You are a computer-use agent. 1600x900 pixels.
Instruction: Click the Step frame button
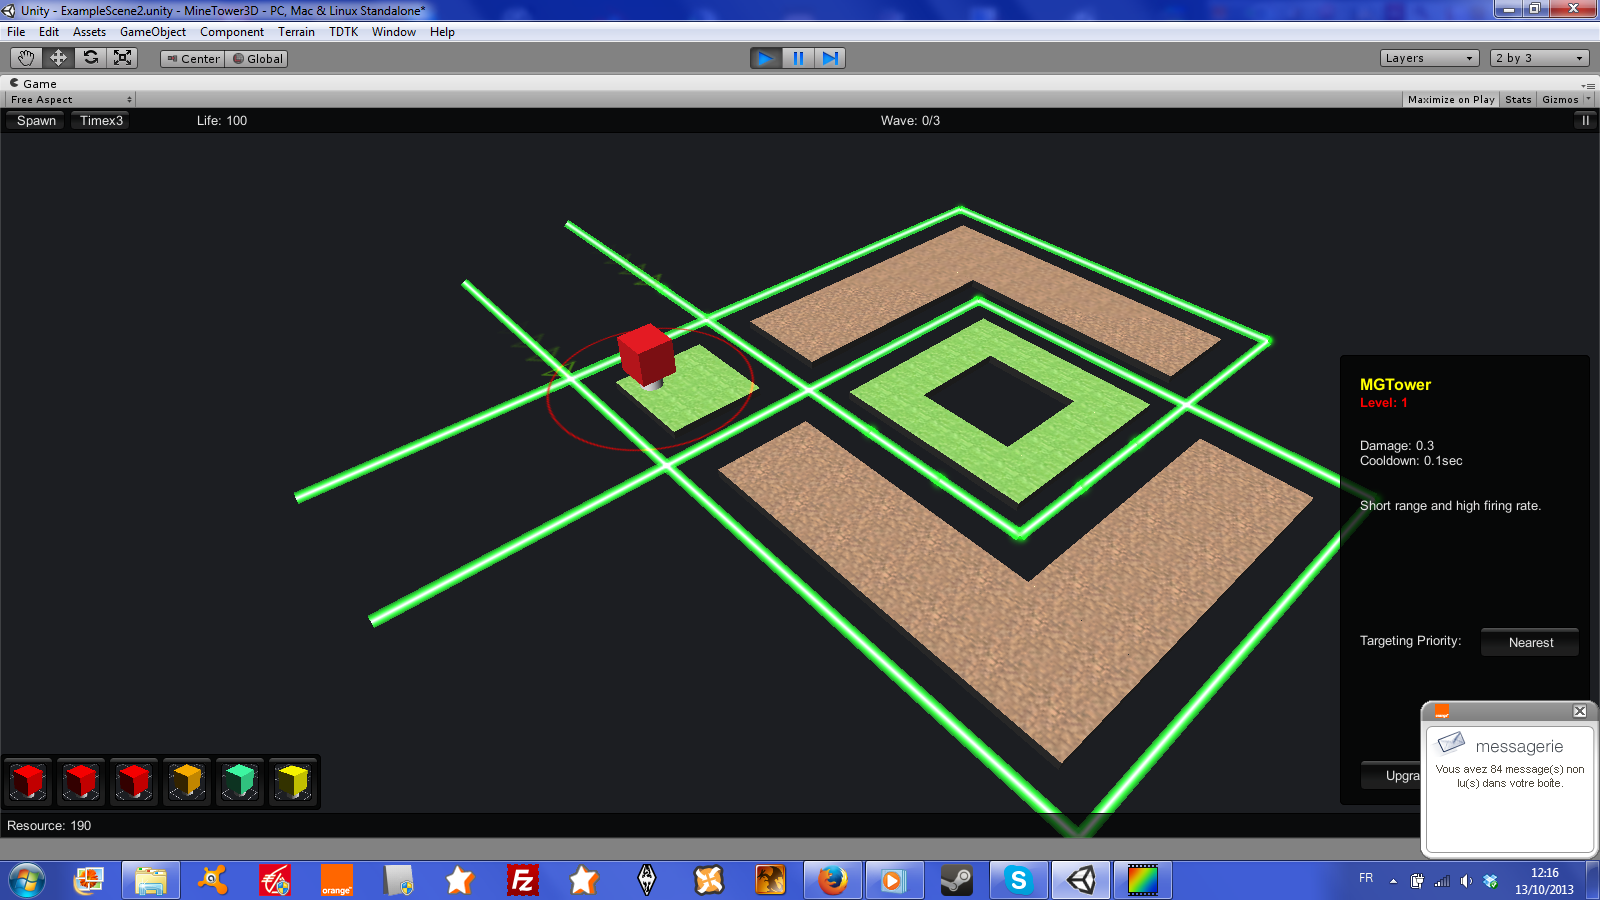click(830, 58)
